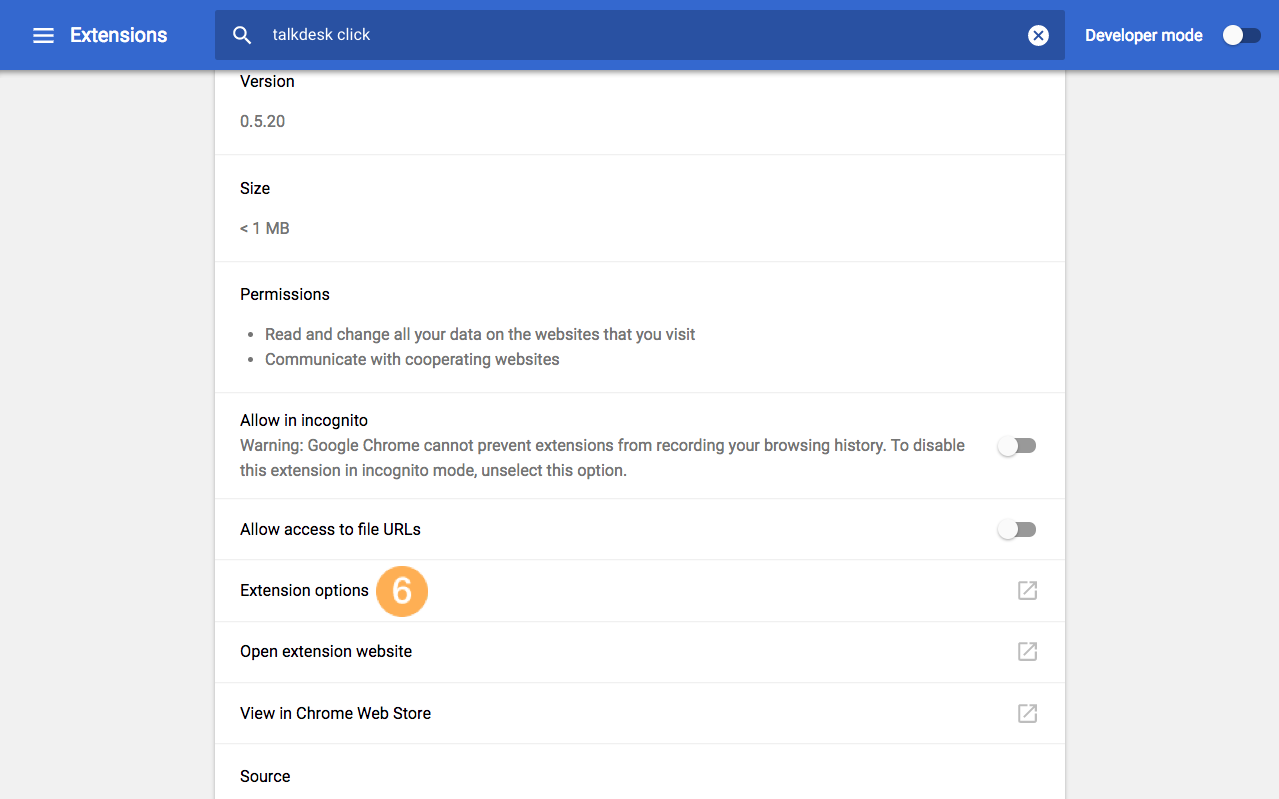Open the hamburger main menu
The width and height of the screenshot is (1279, 799).
tap(43, 35)
